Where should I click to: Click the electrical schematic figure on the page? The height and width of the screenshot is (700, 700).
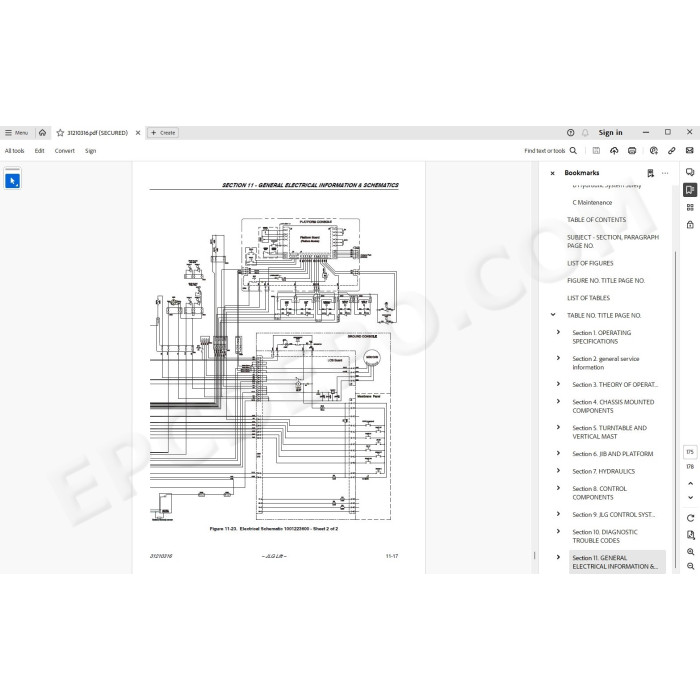pyautogui.click(x=273, y=369)
